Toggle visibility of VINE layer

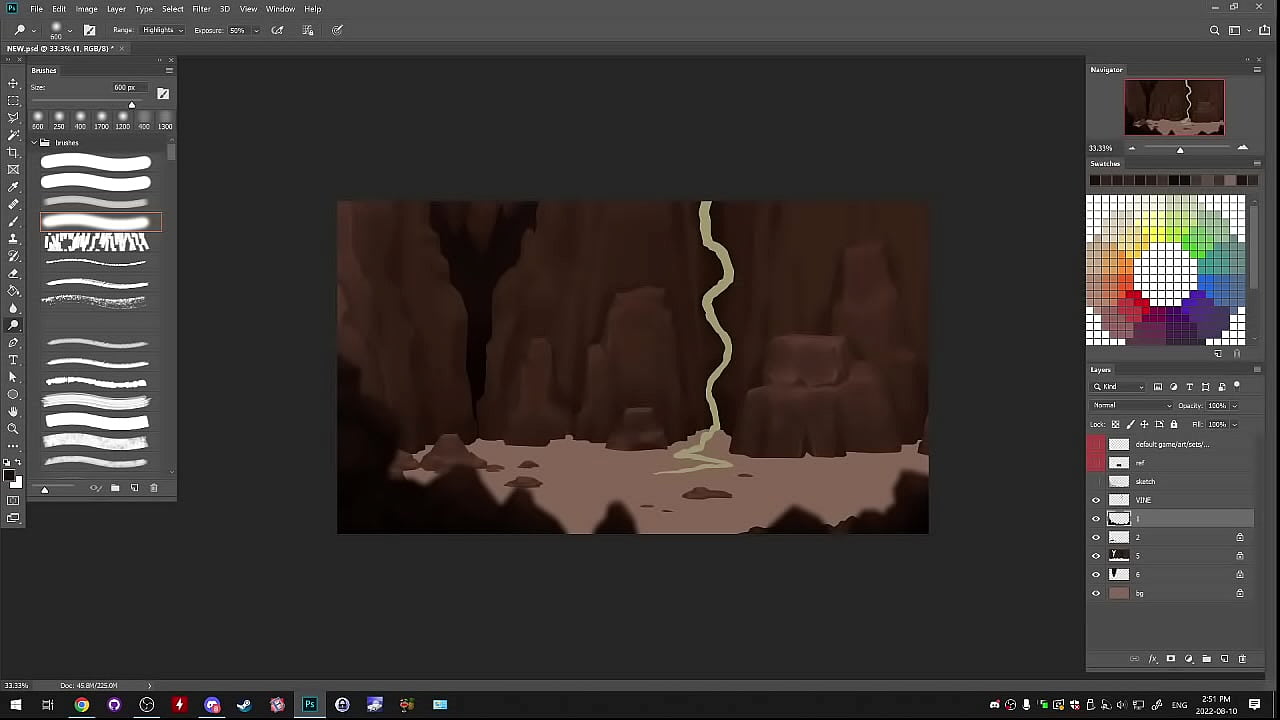[1096, 500]
